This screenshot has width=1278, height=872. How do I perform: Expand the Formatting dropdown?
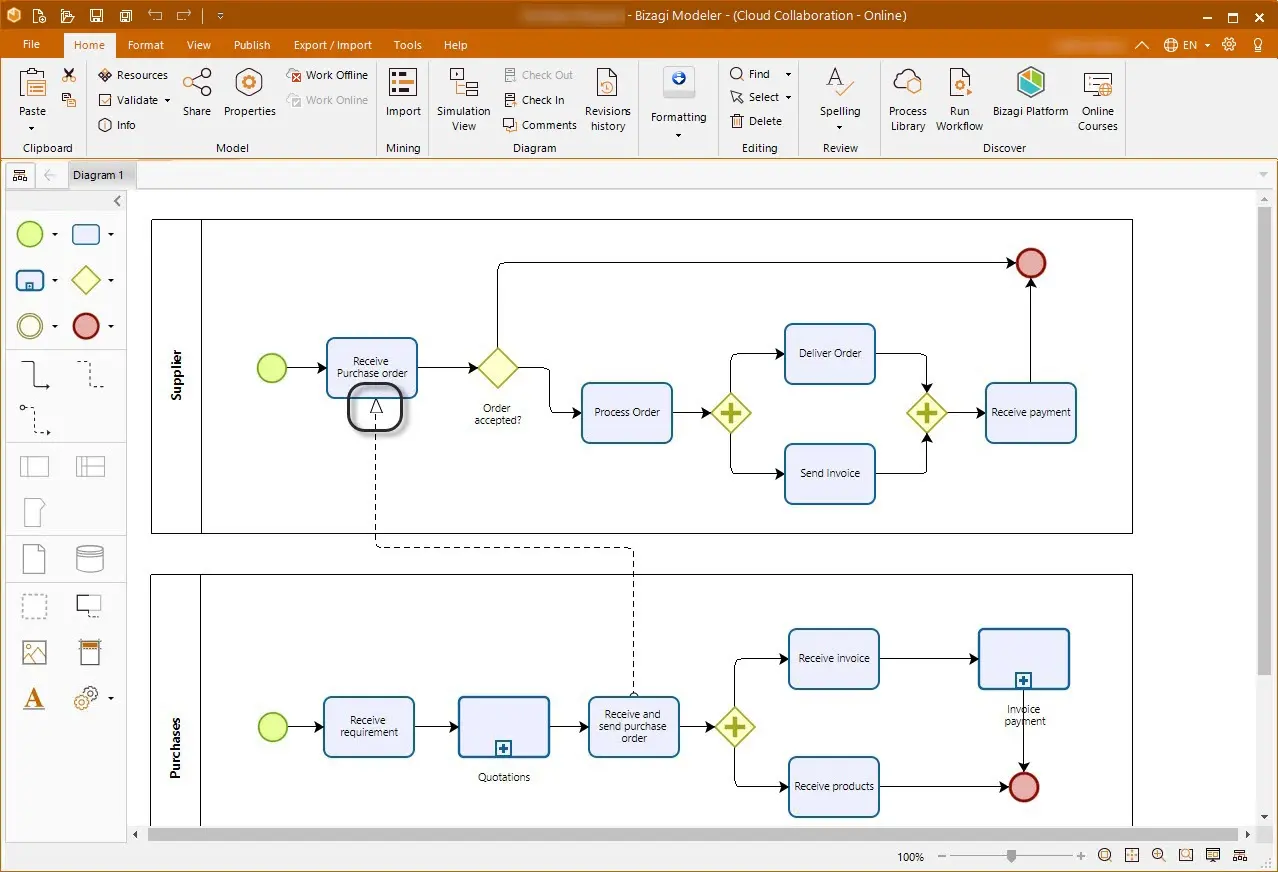[x=679, y=135]
